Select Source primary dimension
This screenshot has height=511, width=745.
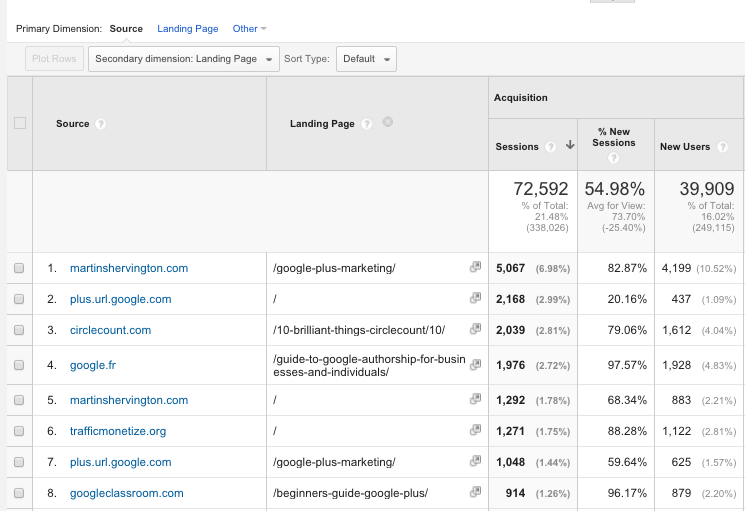[x=126, y=28]
